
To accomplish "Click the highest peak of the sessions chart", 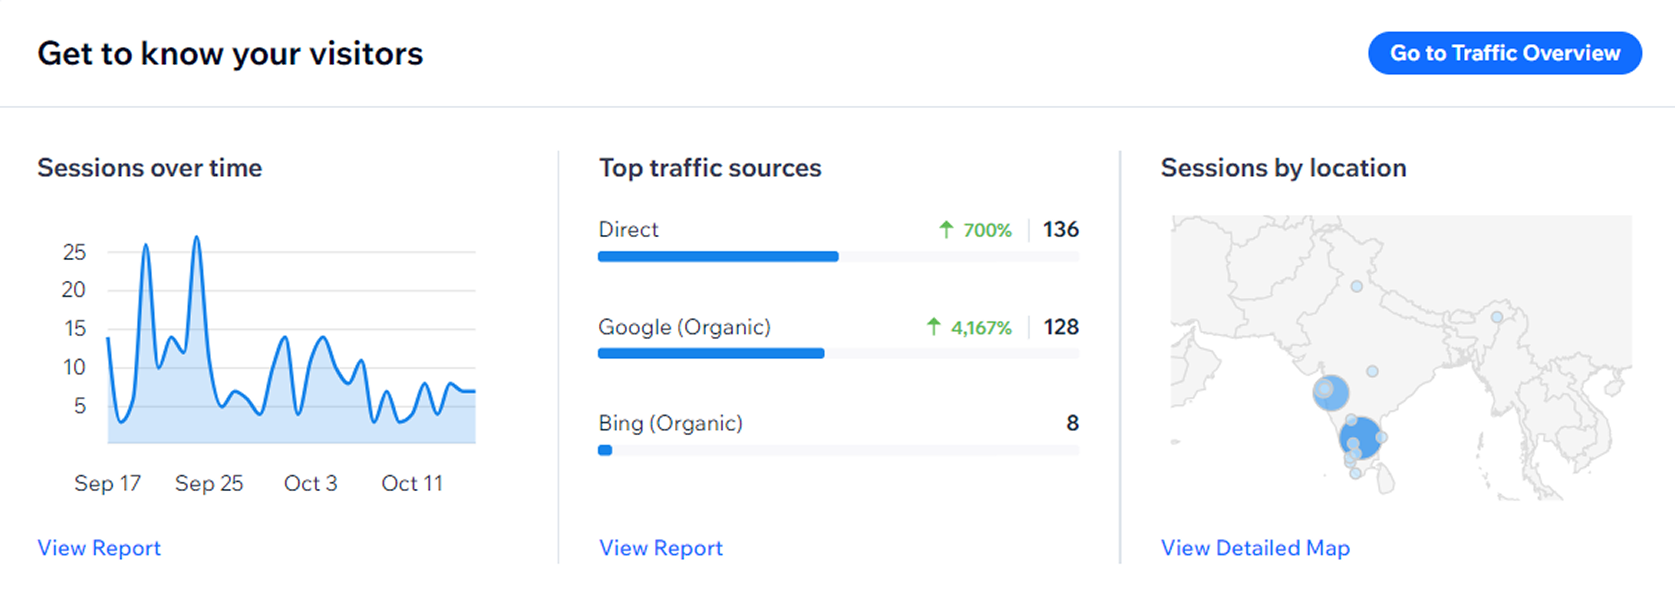I will click(197, 238).
